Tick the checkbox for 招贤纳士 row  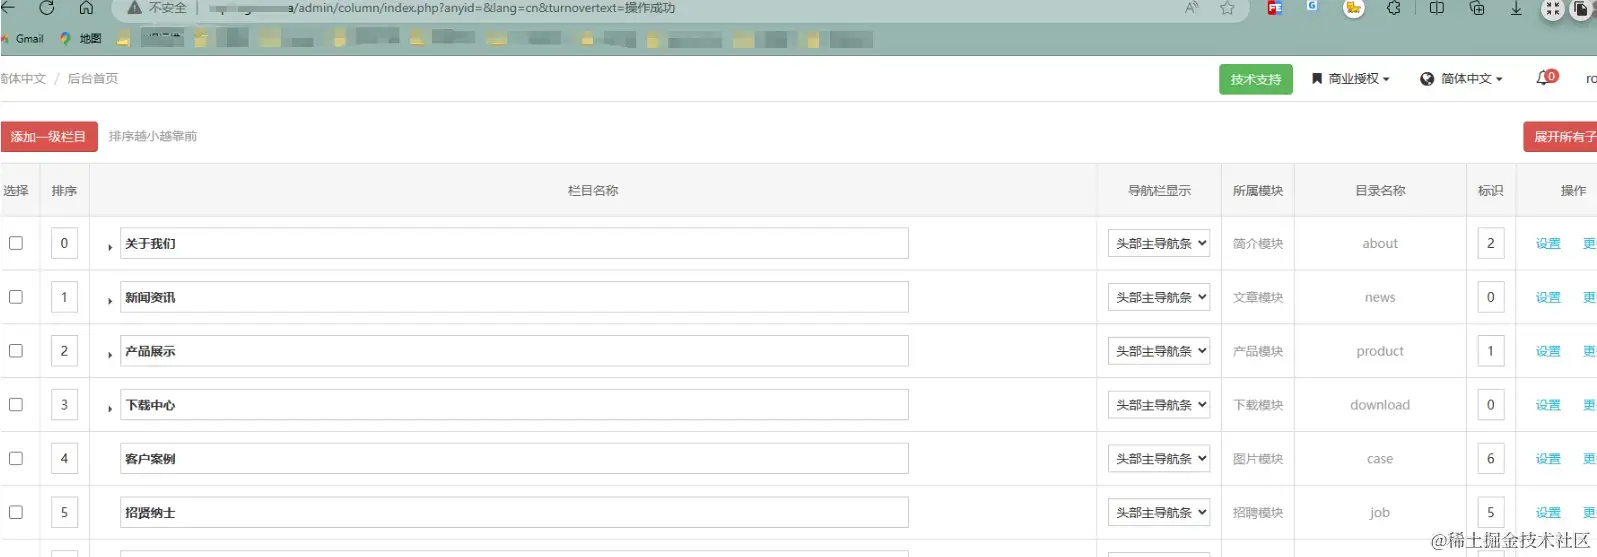coord(16,512)
